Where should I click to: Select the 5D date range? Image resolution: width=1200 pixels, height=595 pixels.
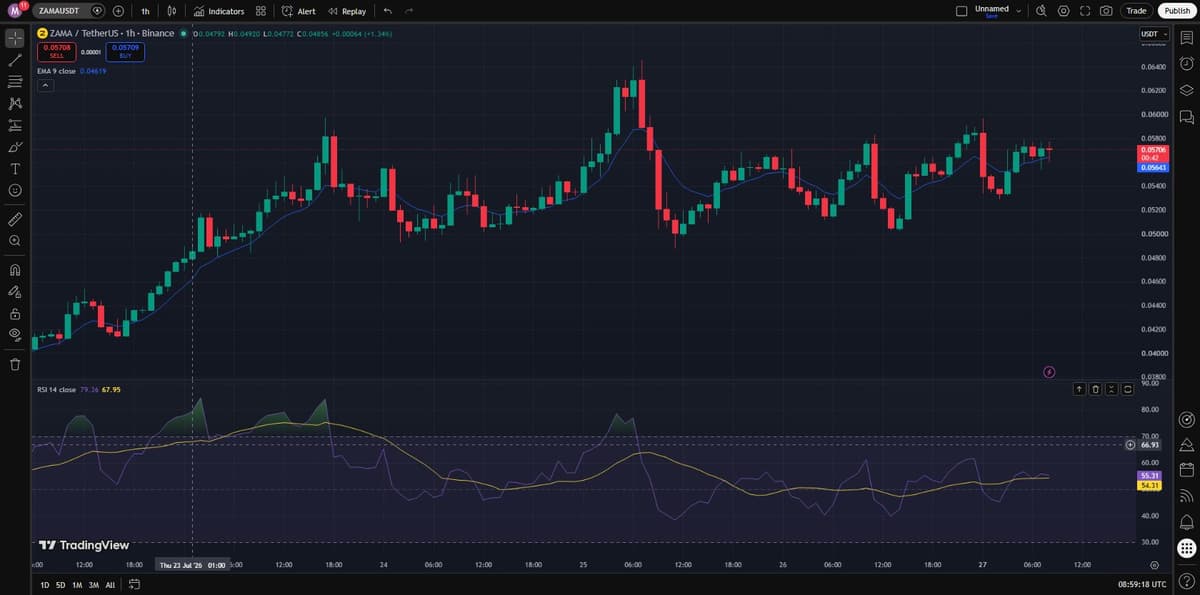(x=60, y=584)
